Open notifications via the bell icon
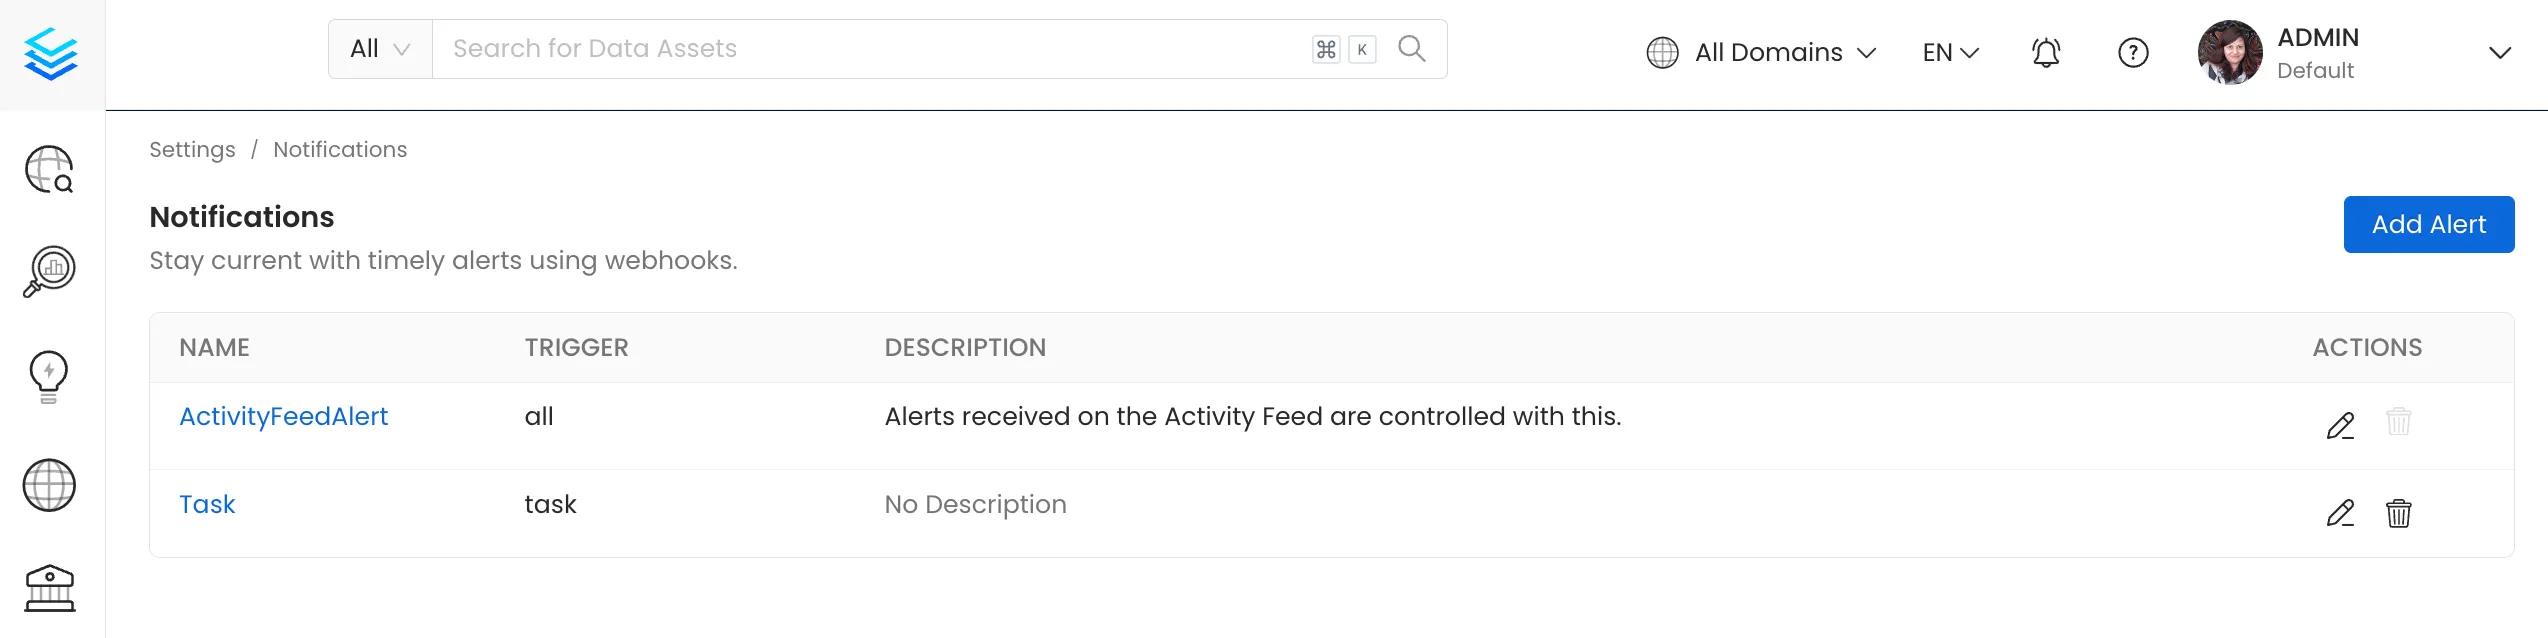This screenshot has width=2548, height=638. 2045,52
